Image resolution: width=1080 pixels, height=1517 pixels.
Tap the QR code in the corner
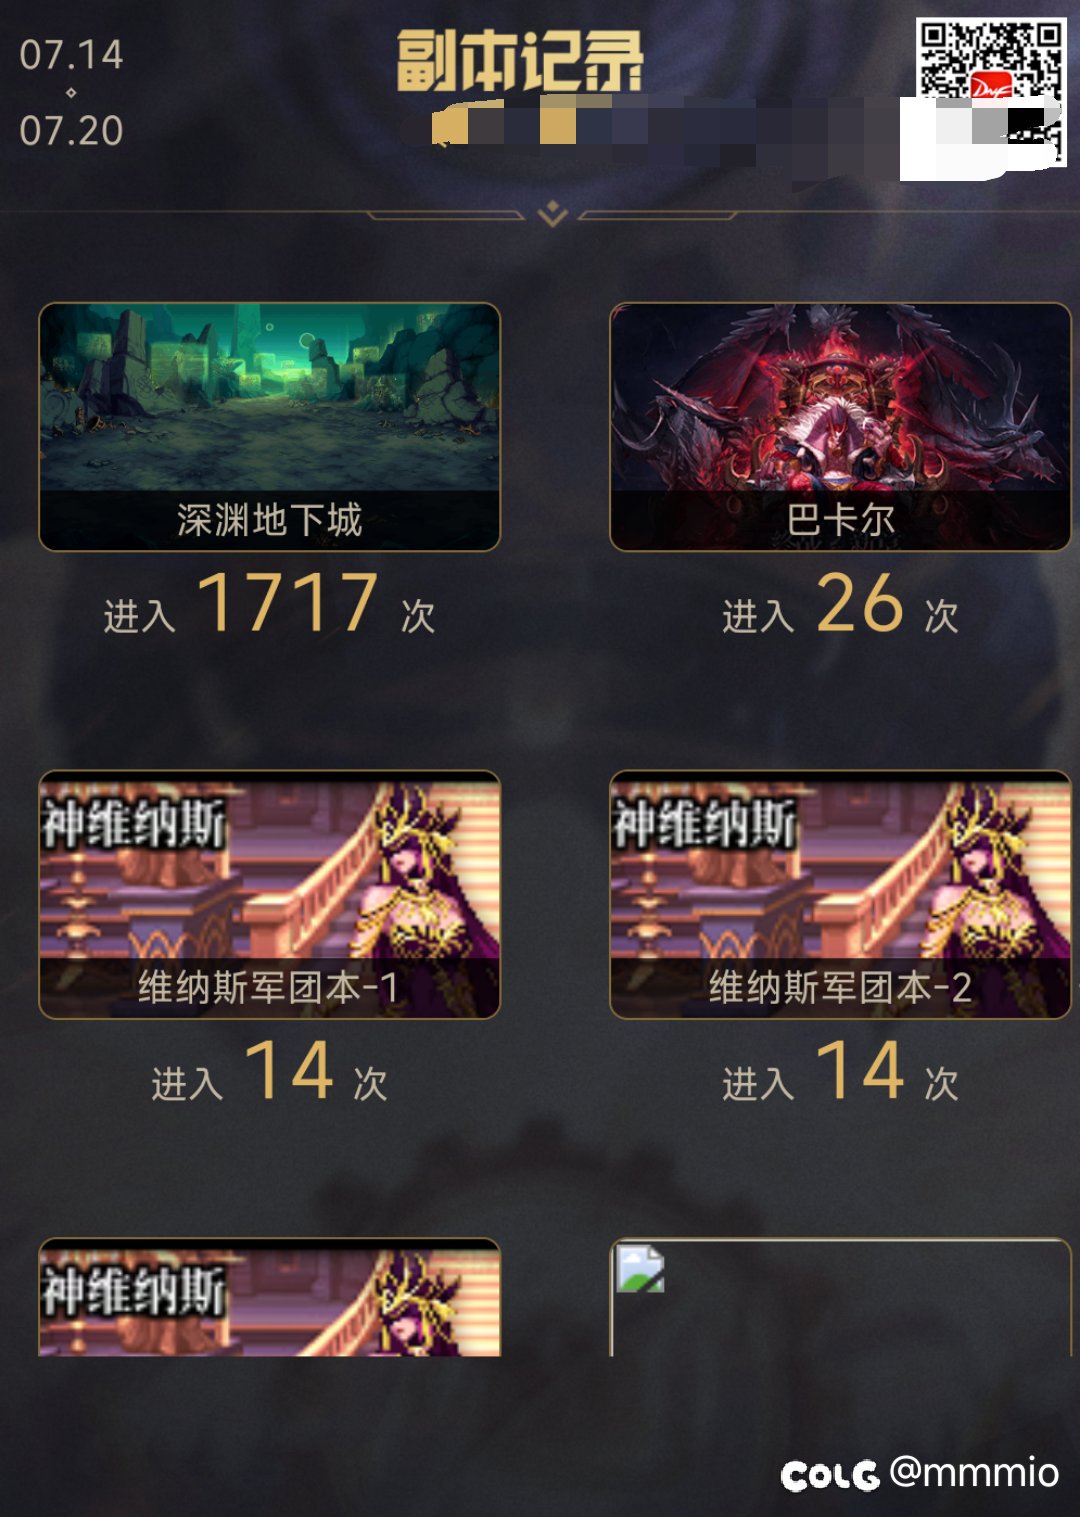(x=990, y=91)
